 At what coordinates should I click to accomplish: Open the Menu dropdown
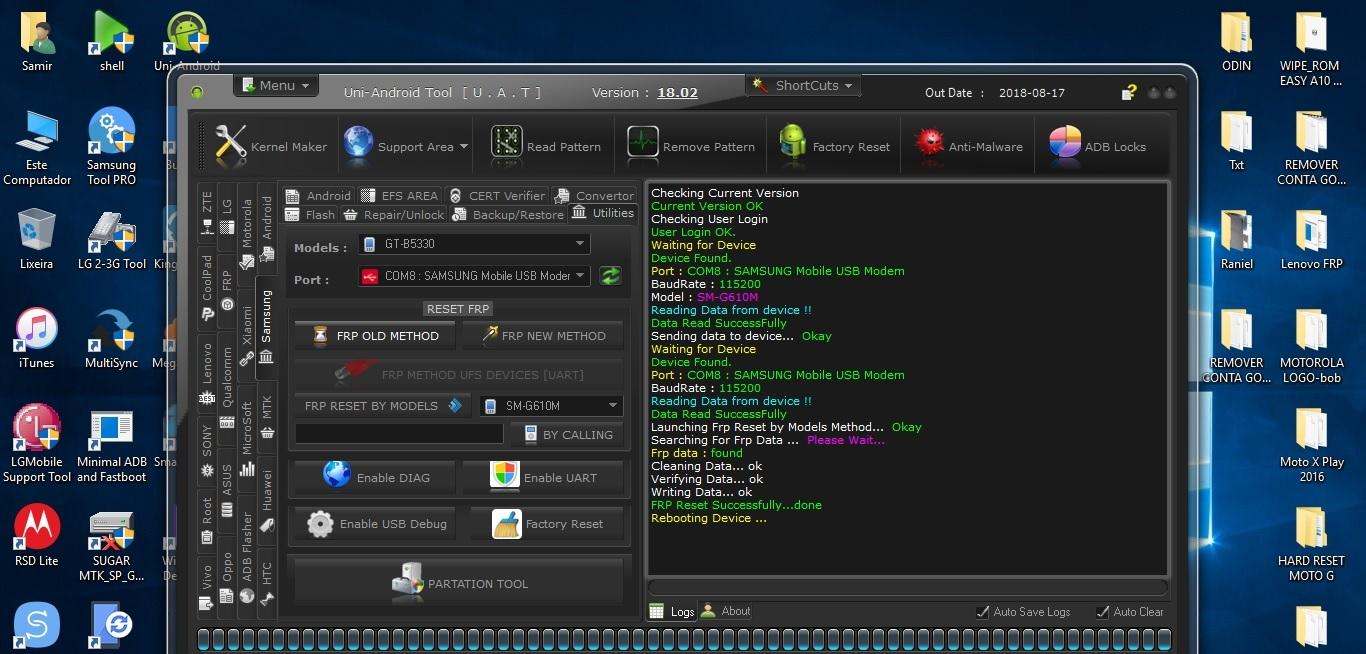pyautogui.click(x=276, y=85)
